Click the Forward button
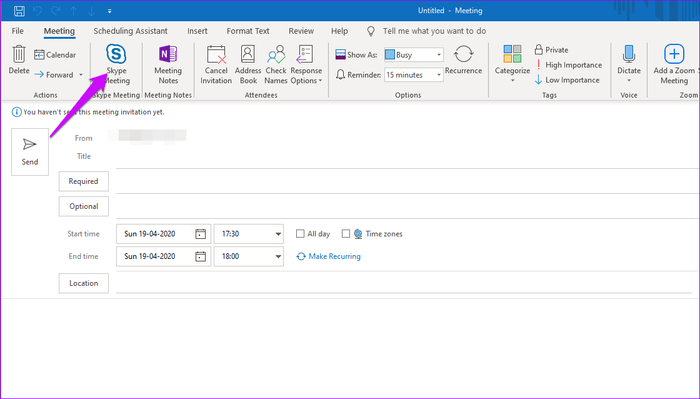The image size is (700, 399). 54,75
